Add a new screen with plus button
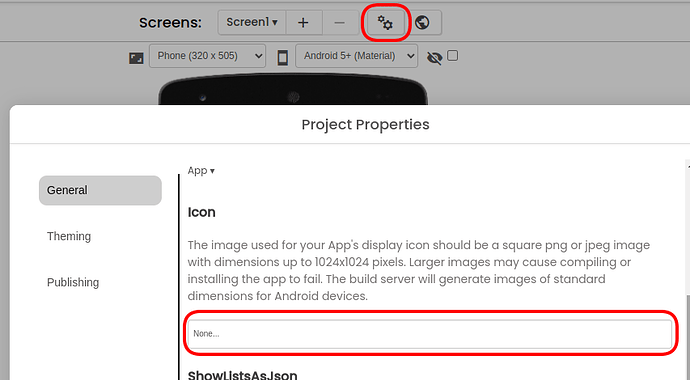 (x=303, y=22)
